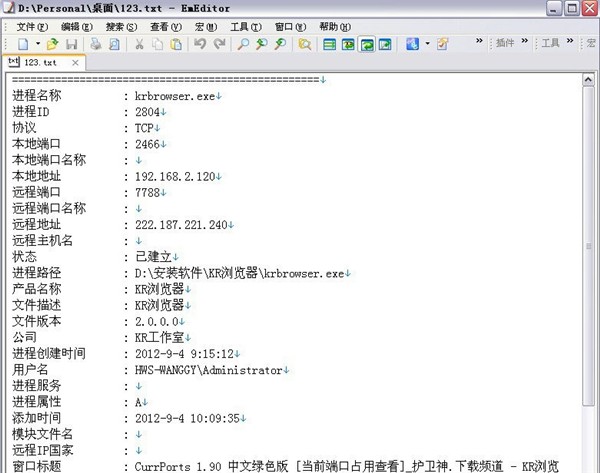Image resolution: width=600 pixels, height=473 pixels.
Task: Close the 123.txt tab with its X
Action: [75, 62]
